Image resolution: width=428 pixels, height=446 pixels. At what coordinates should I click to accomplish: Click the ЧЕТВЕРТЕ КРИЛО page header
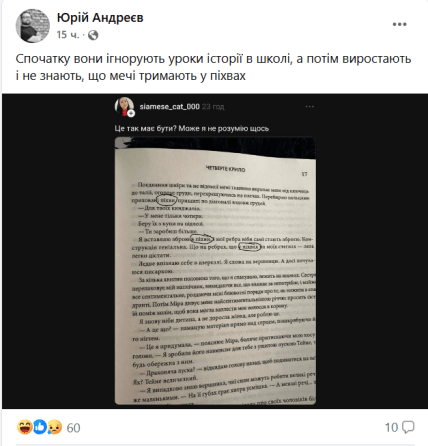click(225, 169)
